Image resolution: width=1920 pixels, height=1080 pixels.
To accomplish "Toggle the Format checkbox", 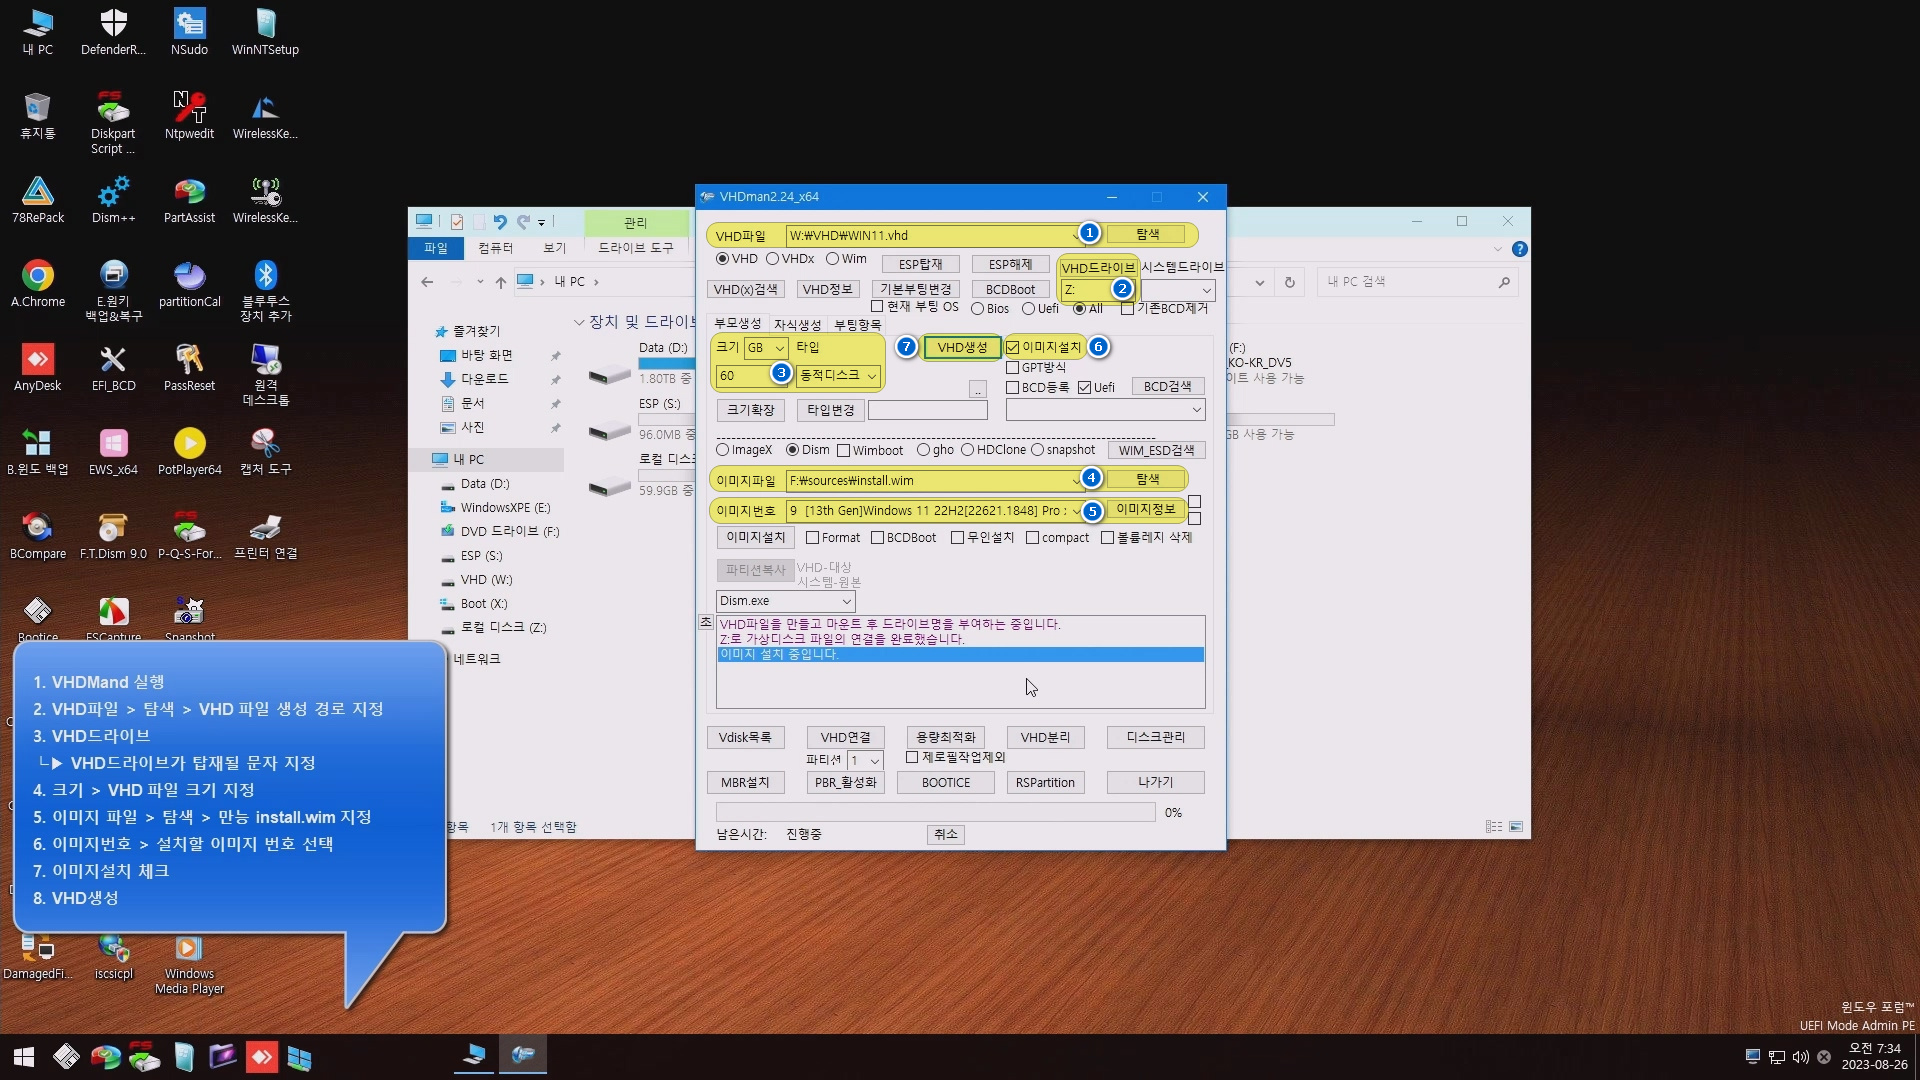I will [813, 538].
